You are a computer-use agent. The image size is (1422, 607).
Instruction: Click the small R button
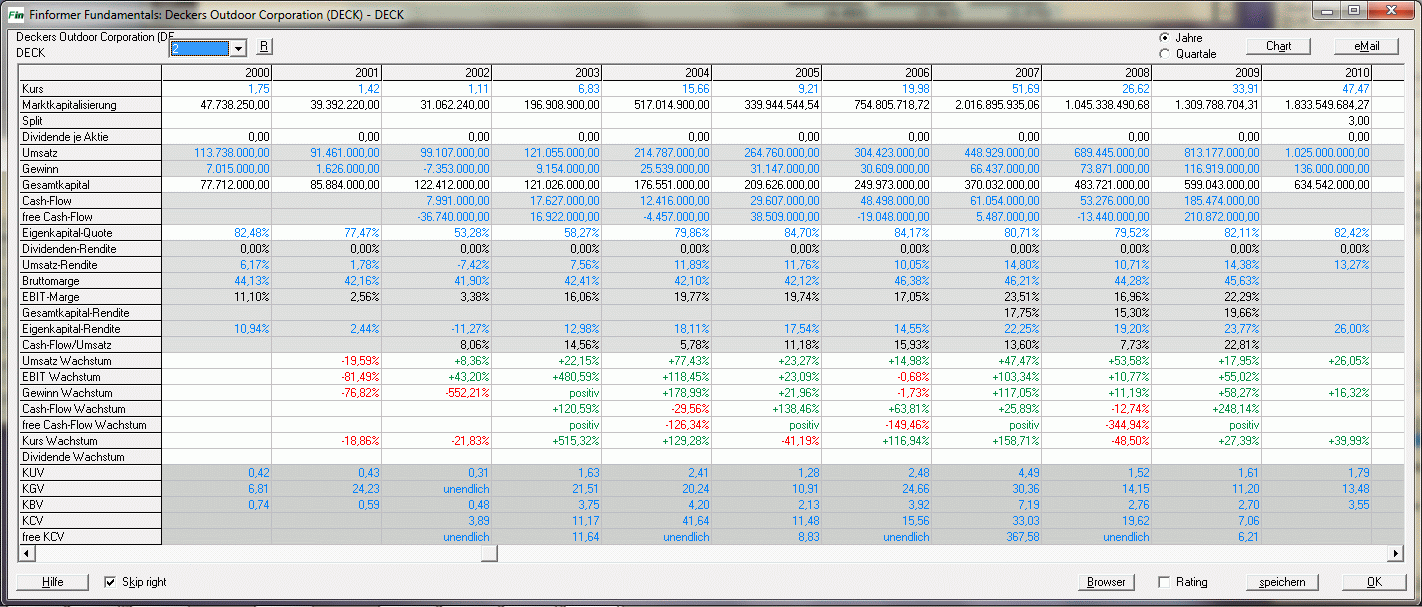264,46
